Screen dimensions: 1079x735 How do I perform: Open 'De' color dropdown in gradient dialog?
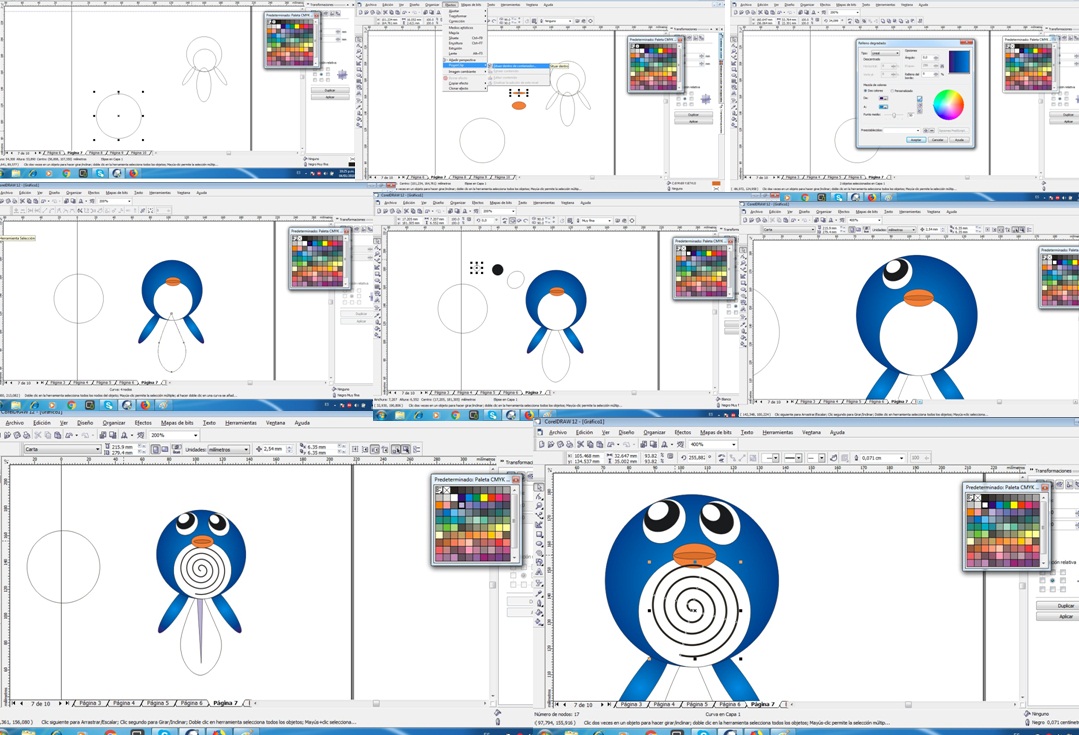click(884, 98)
